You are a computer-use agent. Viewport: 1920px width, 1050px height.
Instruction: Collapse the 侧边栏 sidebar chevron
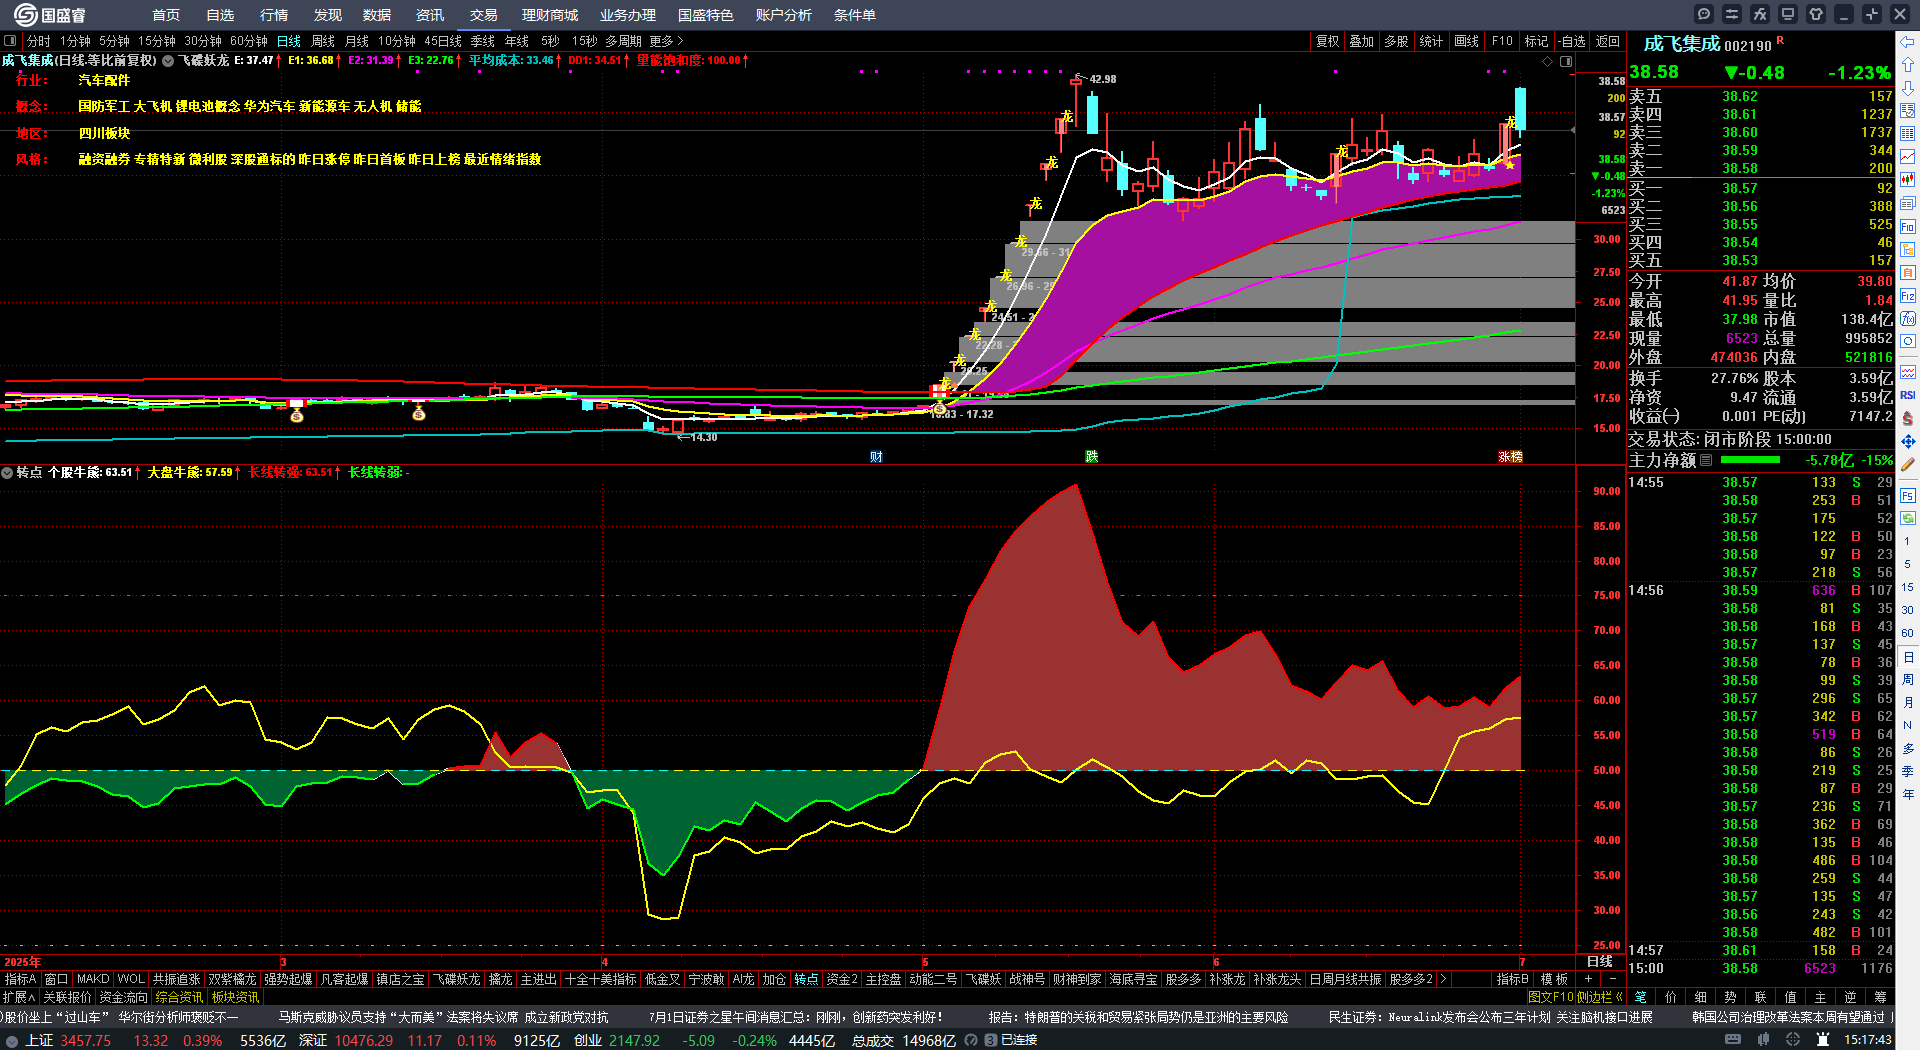click(1619, 997)
